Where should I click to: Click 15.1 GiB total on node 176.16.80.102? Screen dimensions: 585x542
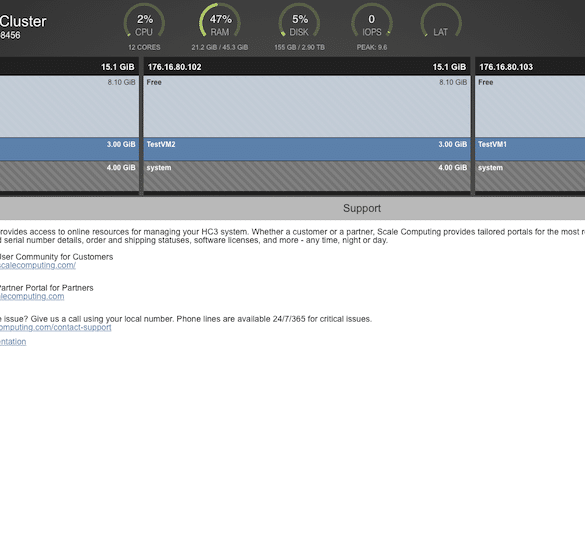(x=449, y=67)
